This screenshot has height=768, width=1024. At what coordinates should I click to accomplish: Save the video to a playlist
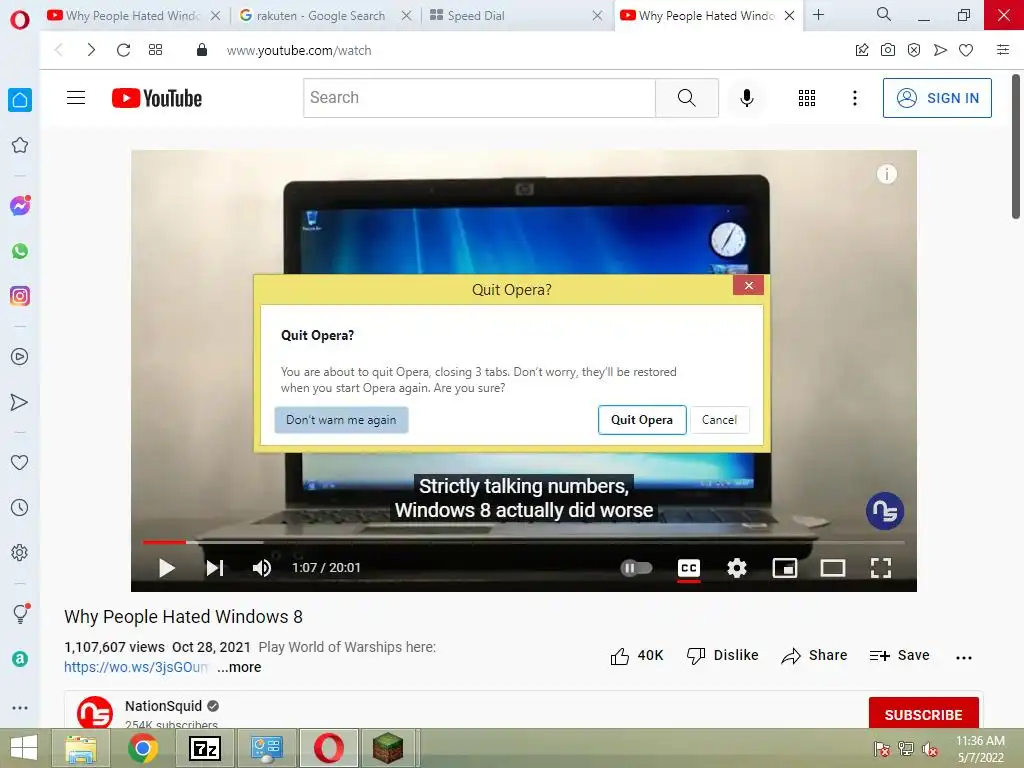click(899, 656)
